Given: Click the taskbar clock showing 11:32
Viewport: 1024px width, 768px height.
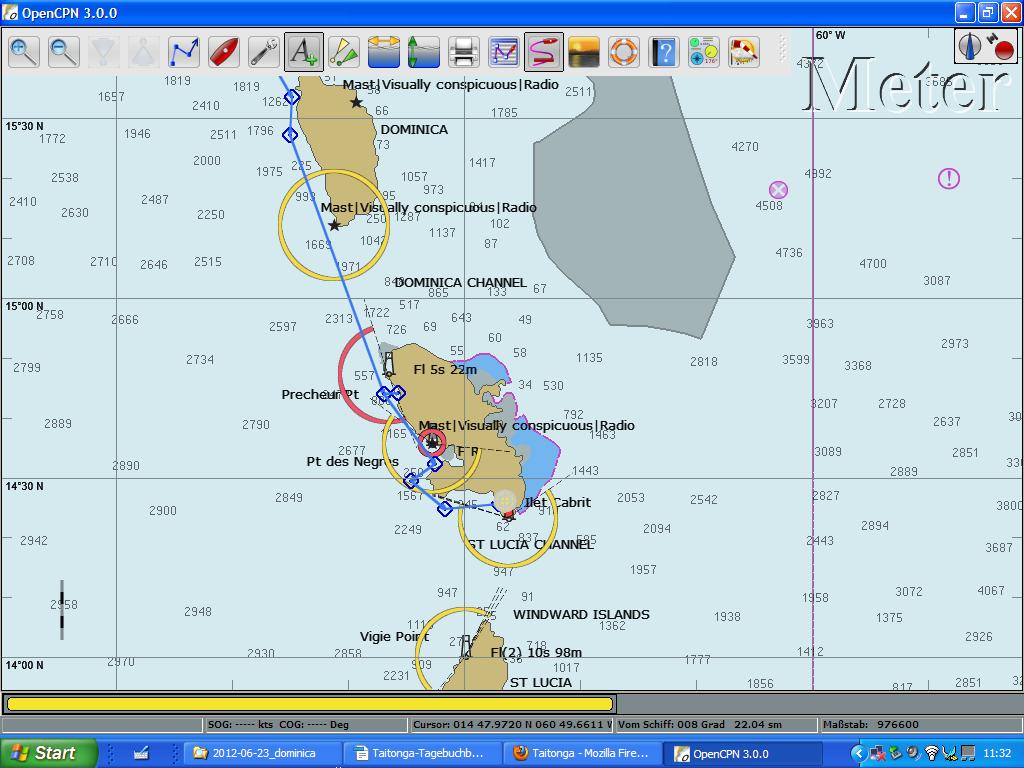Looking at the screenshot, I should 997,753.
